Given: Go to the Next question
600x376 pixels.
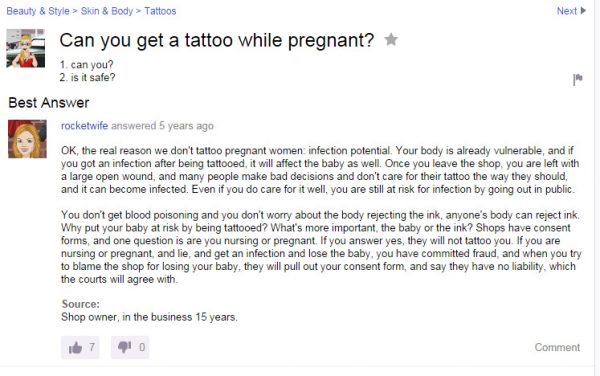Looking at the screenshot, I should (567, 11).
